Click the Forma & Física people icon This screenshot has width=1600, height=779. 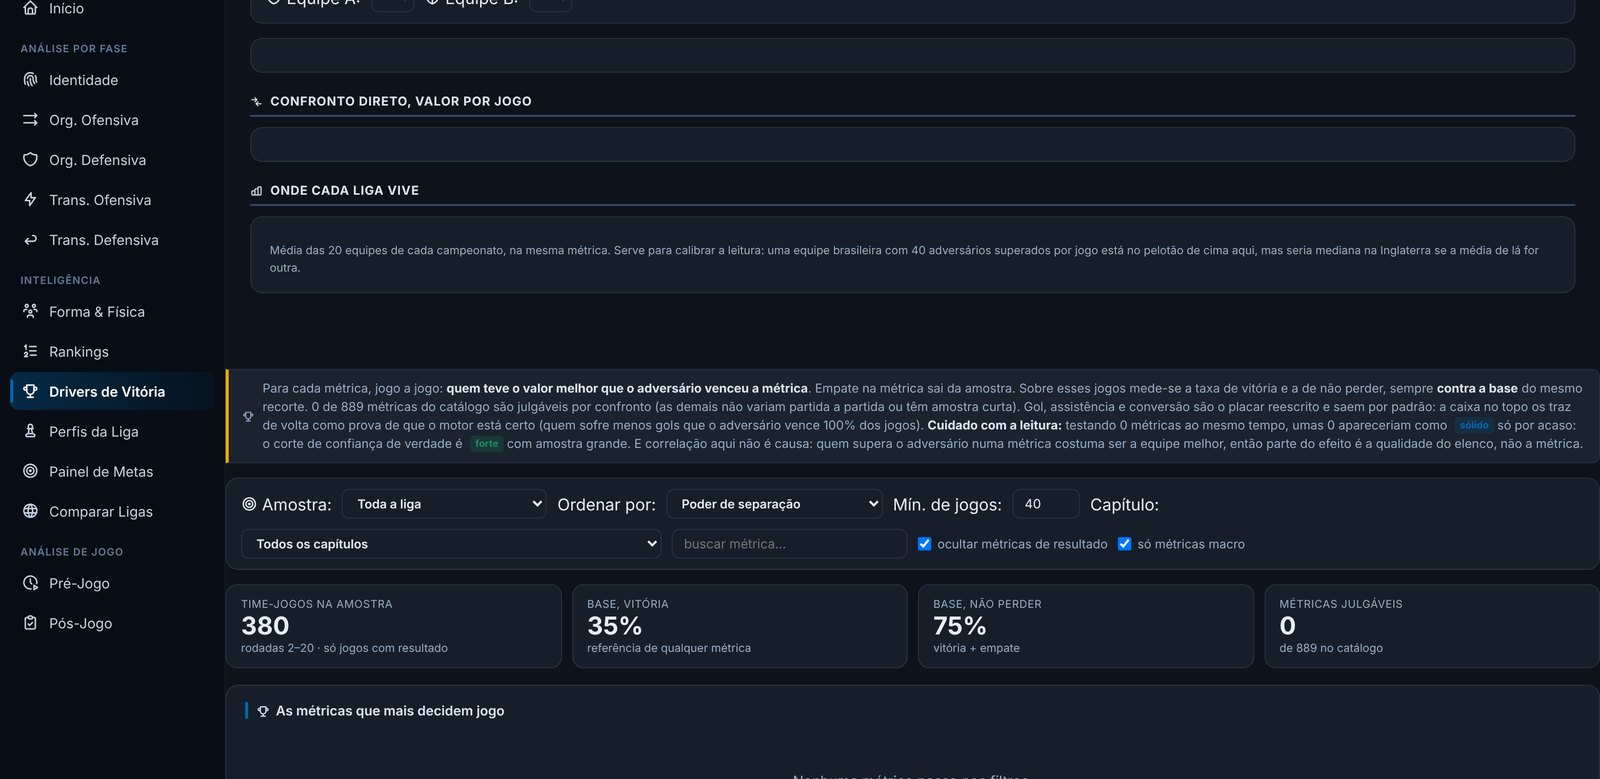coord(30,311)
